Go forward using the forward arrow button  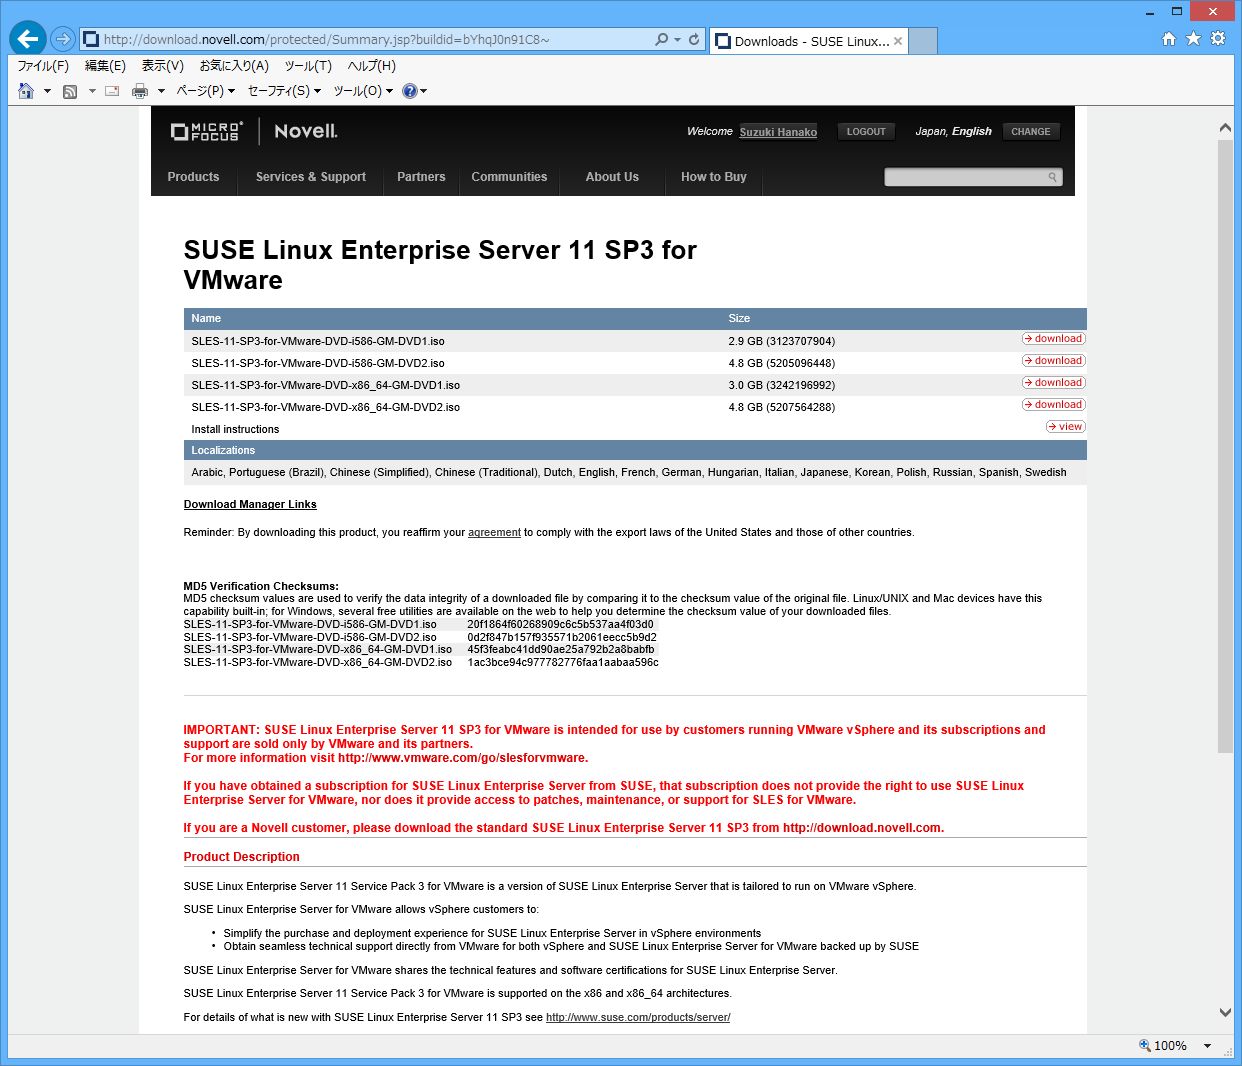[x=63, y=39]
